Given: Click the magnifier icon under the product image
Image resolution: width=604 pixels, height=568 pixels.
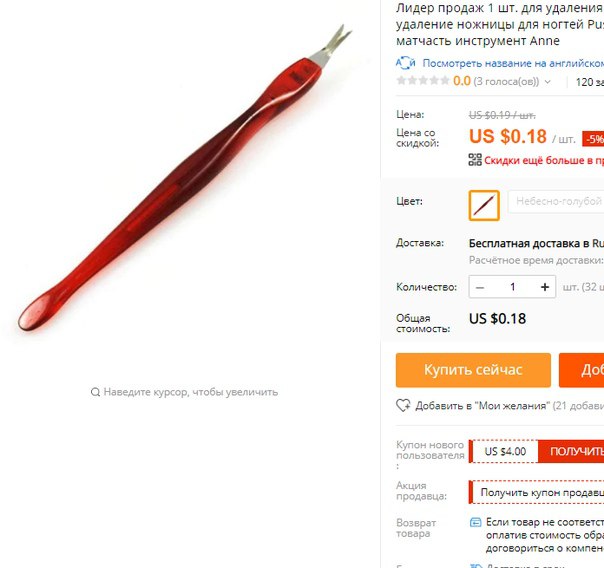Looking at the screenshot, I should pyautogui.click(x=95, y=392).
